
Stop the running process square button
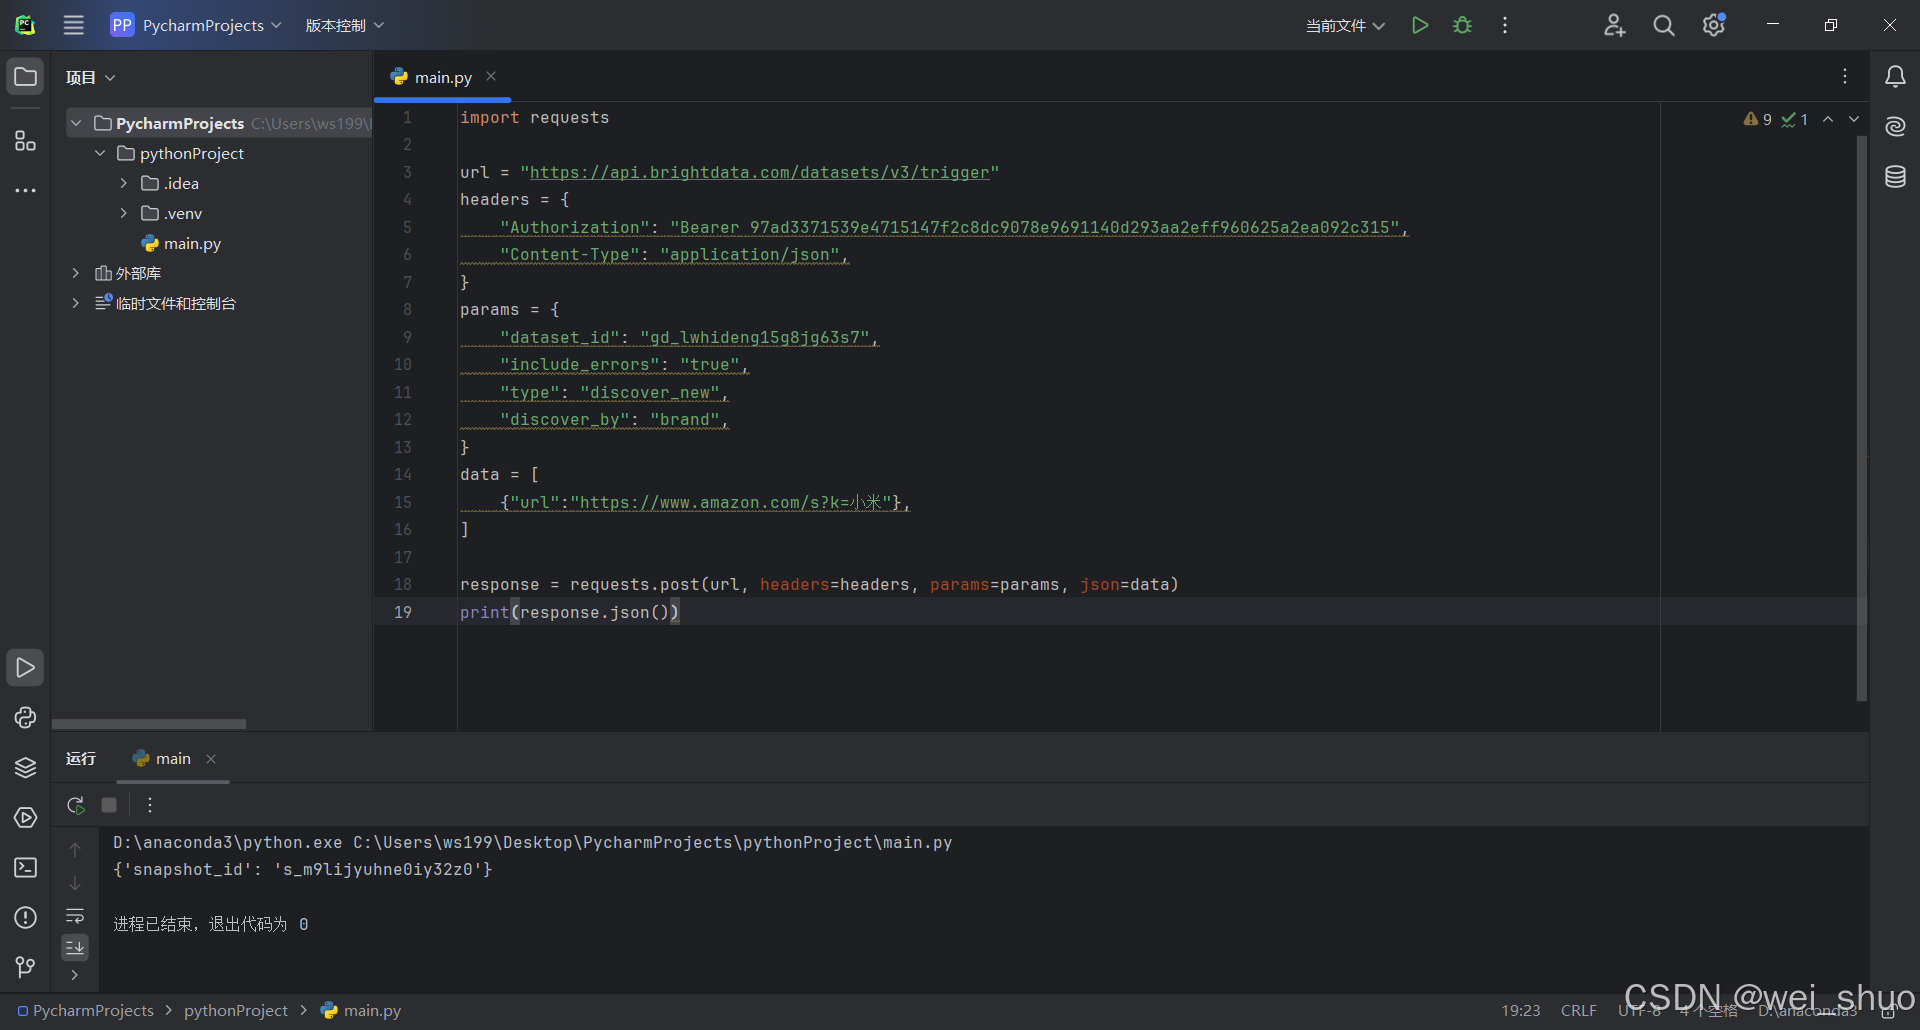tap(109, 805)
